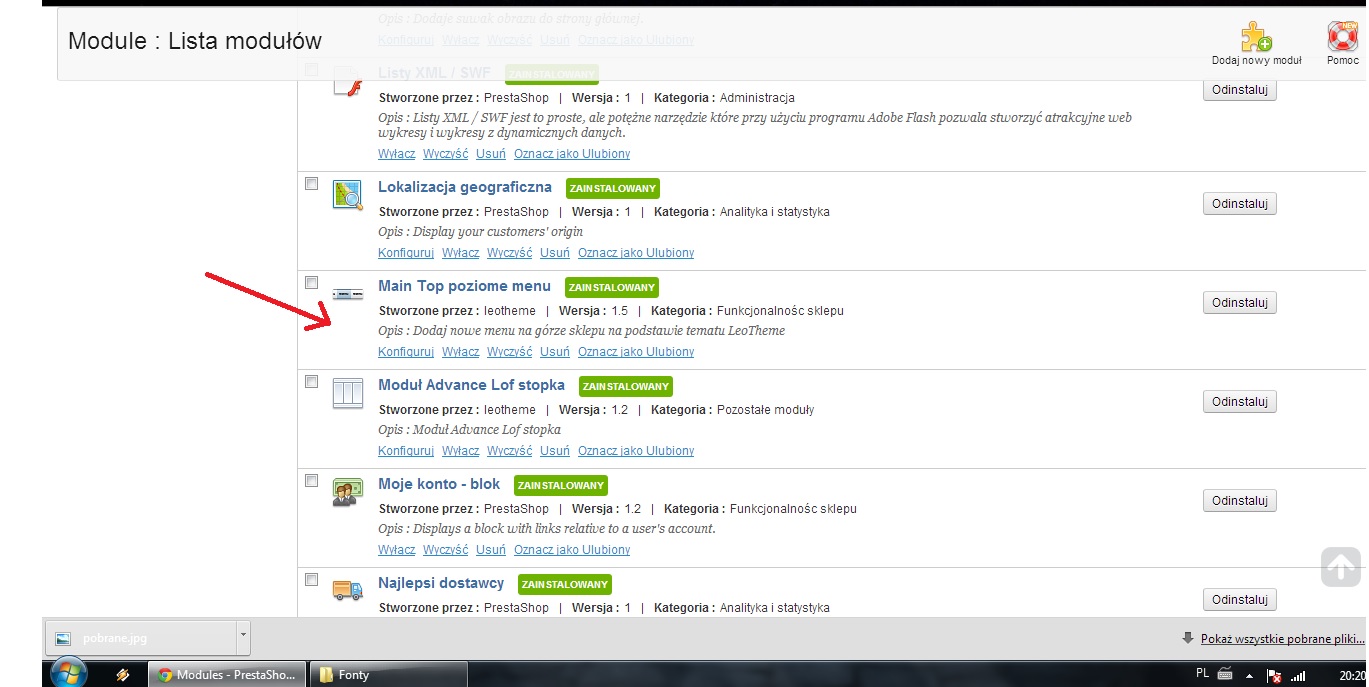Click Odinstaluj for Moje konto - blok
The width and height of the screenshot is (1369, 687).
pyautogui.click(x=1240, y=501)
